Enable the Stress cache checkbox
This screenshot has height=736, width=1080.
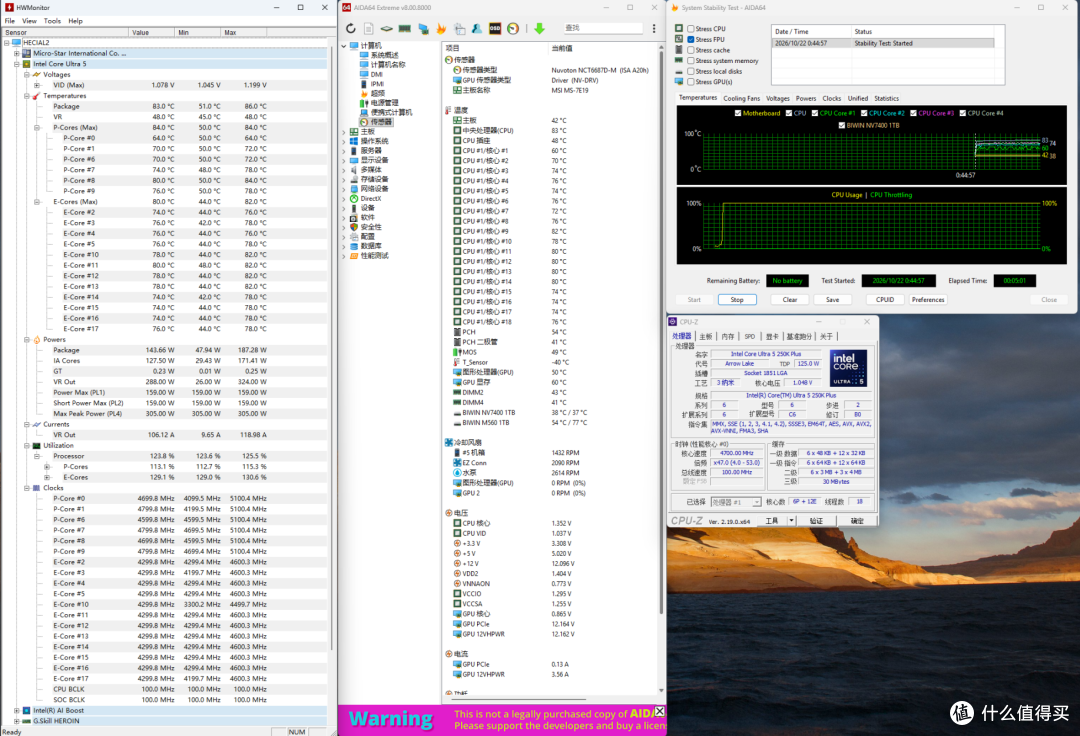click(x=691, y=50)
